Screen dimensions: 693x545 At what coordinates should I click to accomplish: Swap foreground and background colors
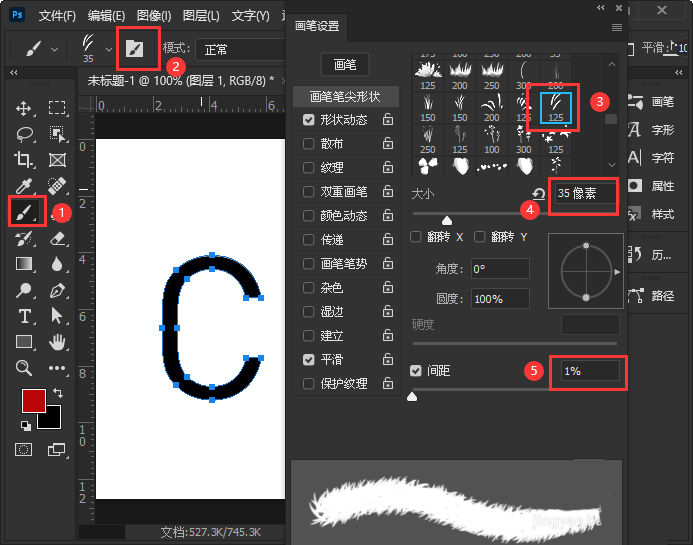tap(58, 392)
